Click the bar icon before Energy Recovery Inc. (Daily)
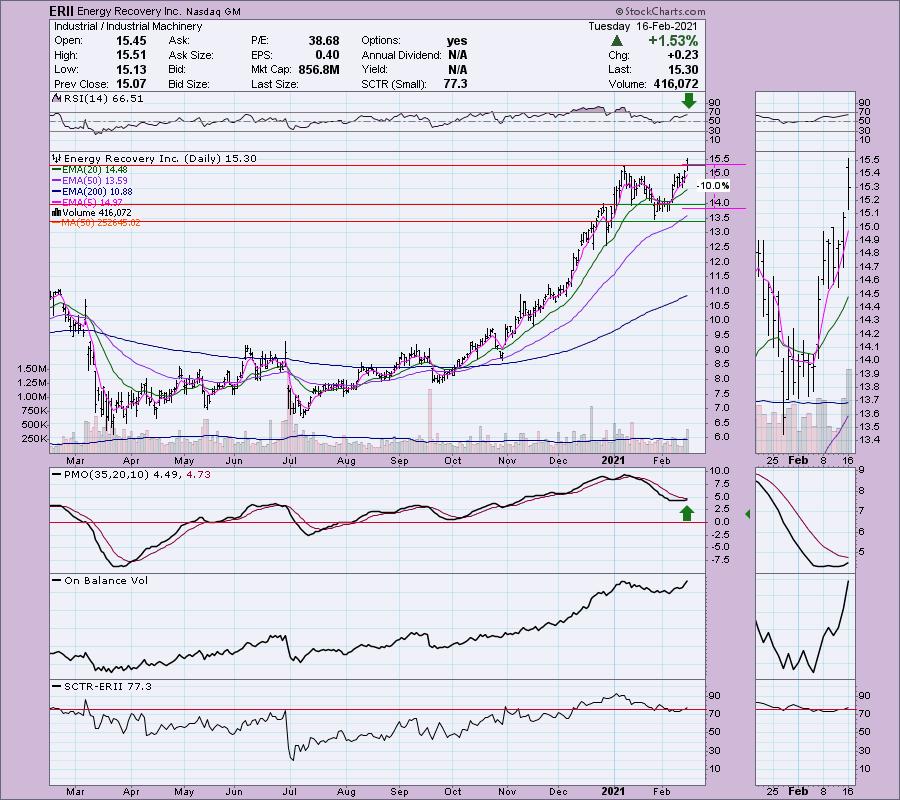 (57, 158)
